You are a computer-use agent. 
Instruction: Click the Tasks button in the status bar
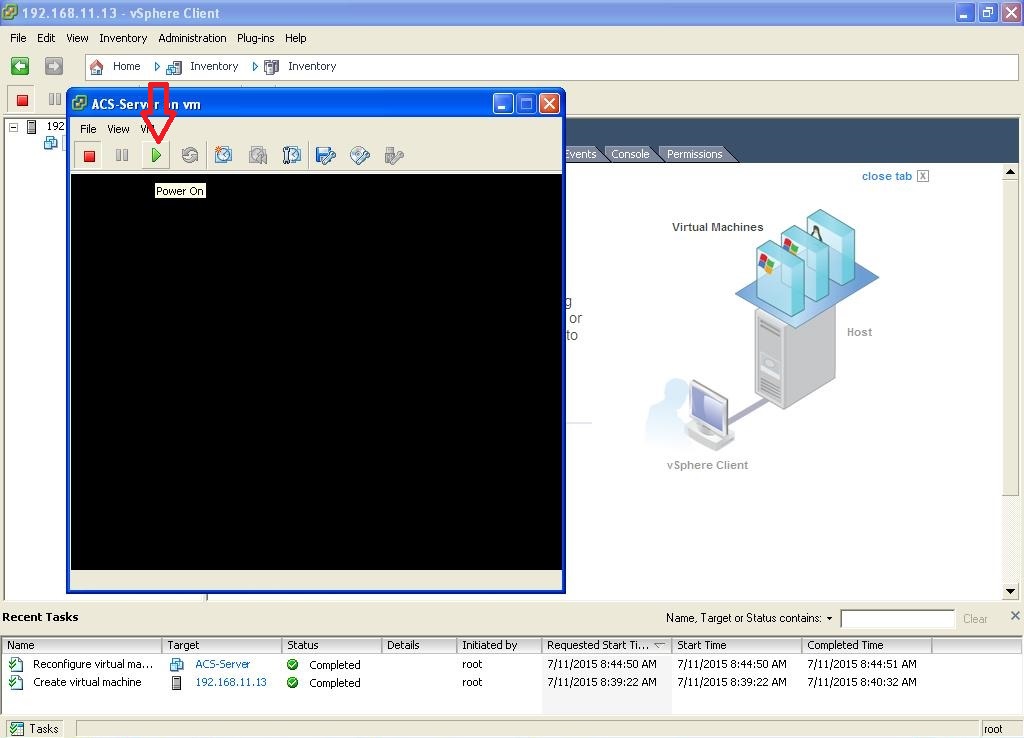35,729
